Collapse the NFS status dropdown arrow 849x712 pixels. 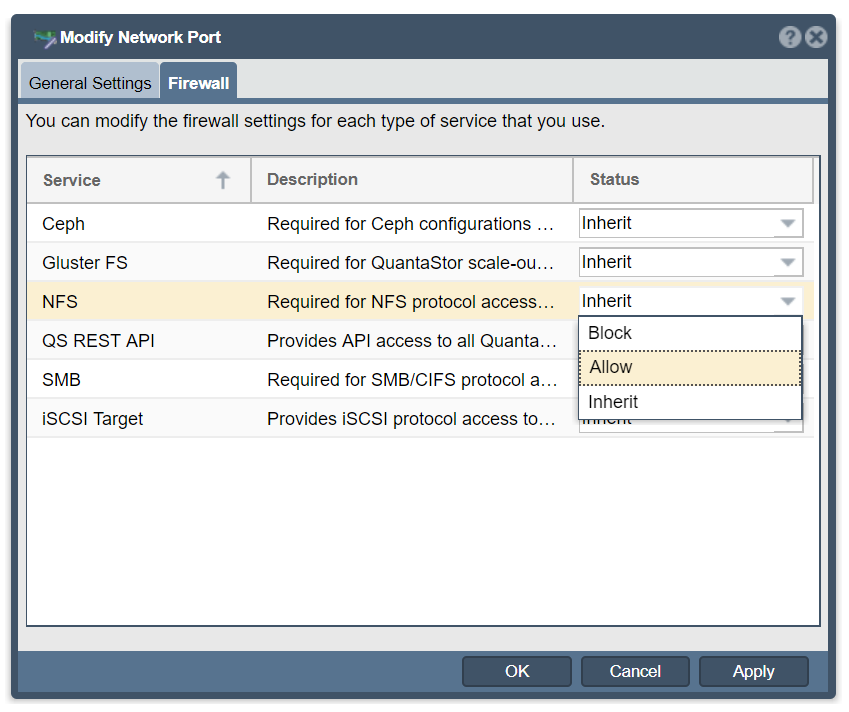(788, 301)
